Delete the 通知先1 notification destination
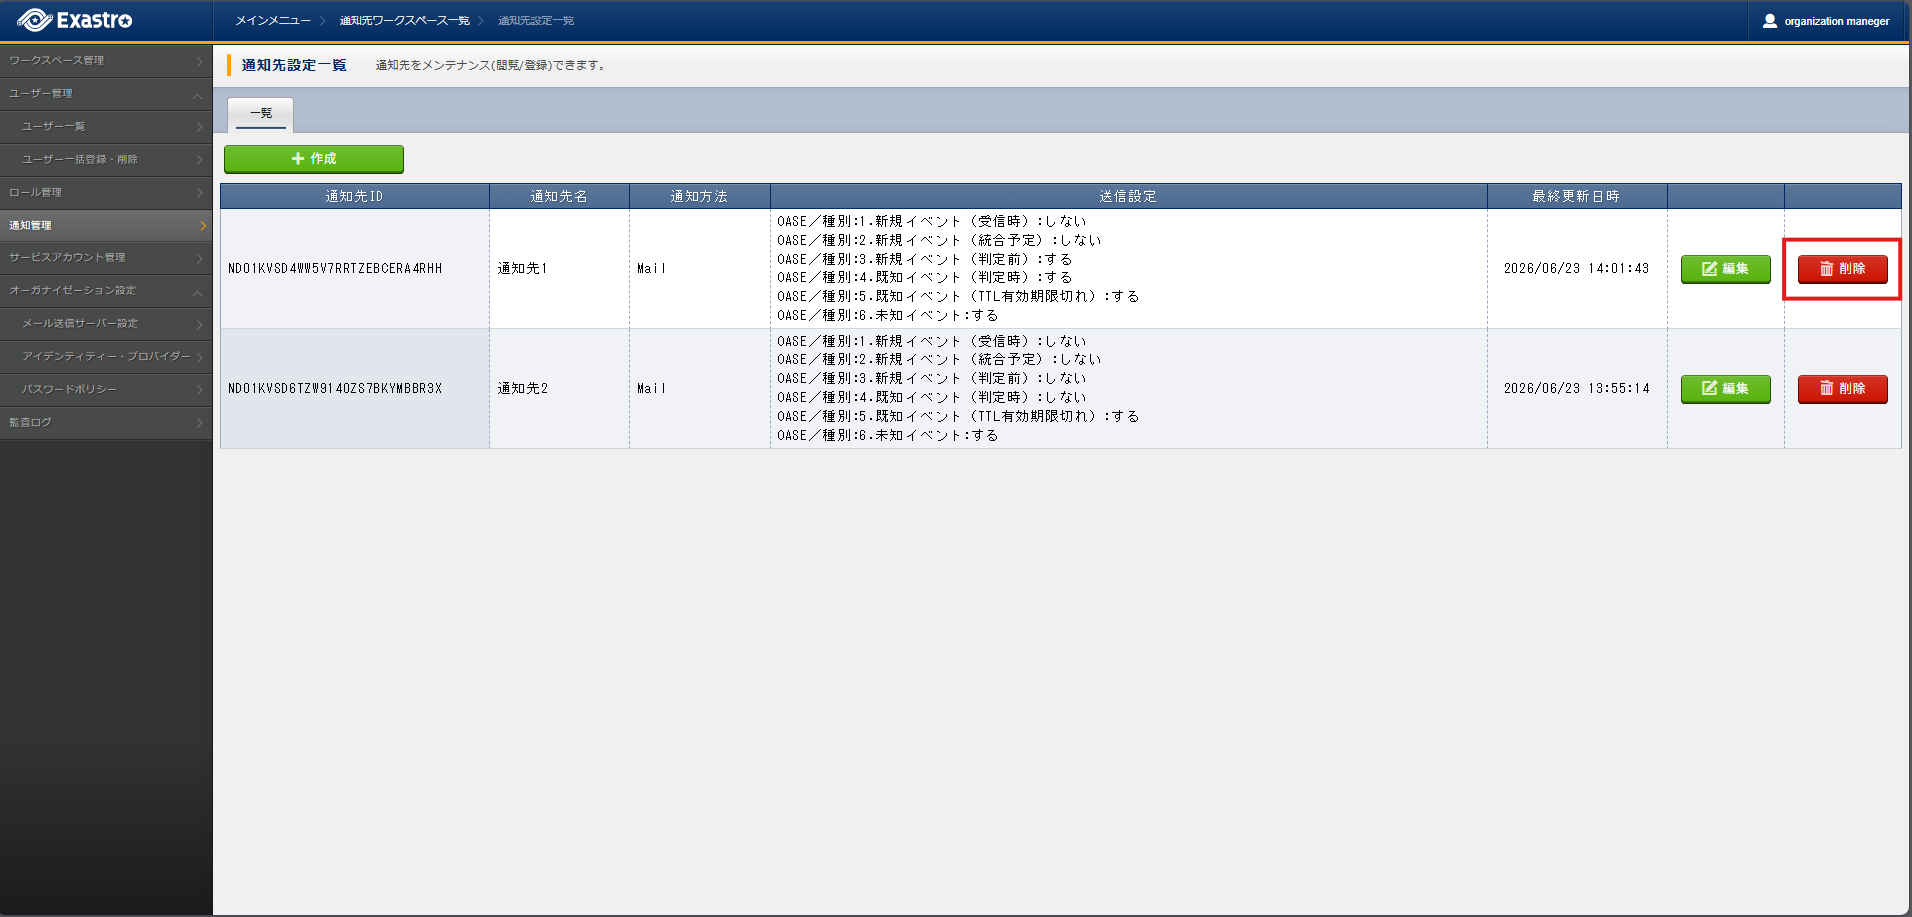Viewport: 1912px width, 917px height. point(1842,269)
